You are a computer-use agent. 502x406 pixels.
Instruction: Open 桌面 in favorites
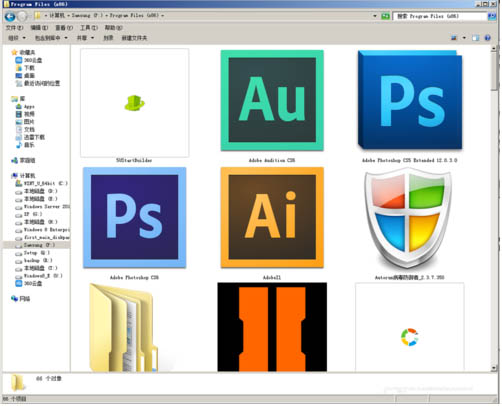pos(25,75)
